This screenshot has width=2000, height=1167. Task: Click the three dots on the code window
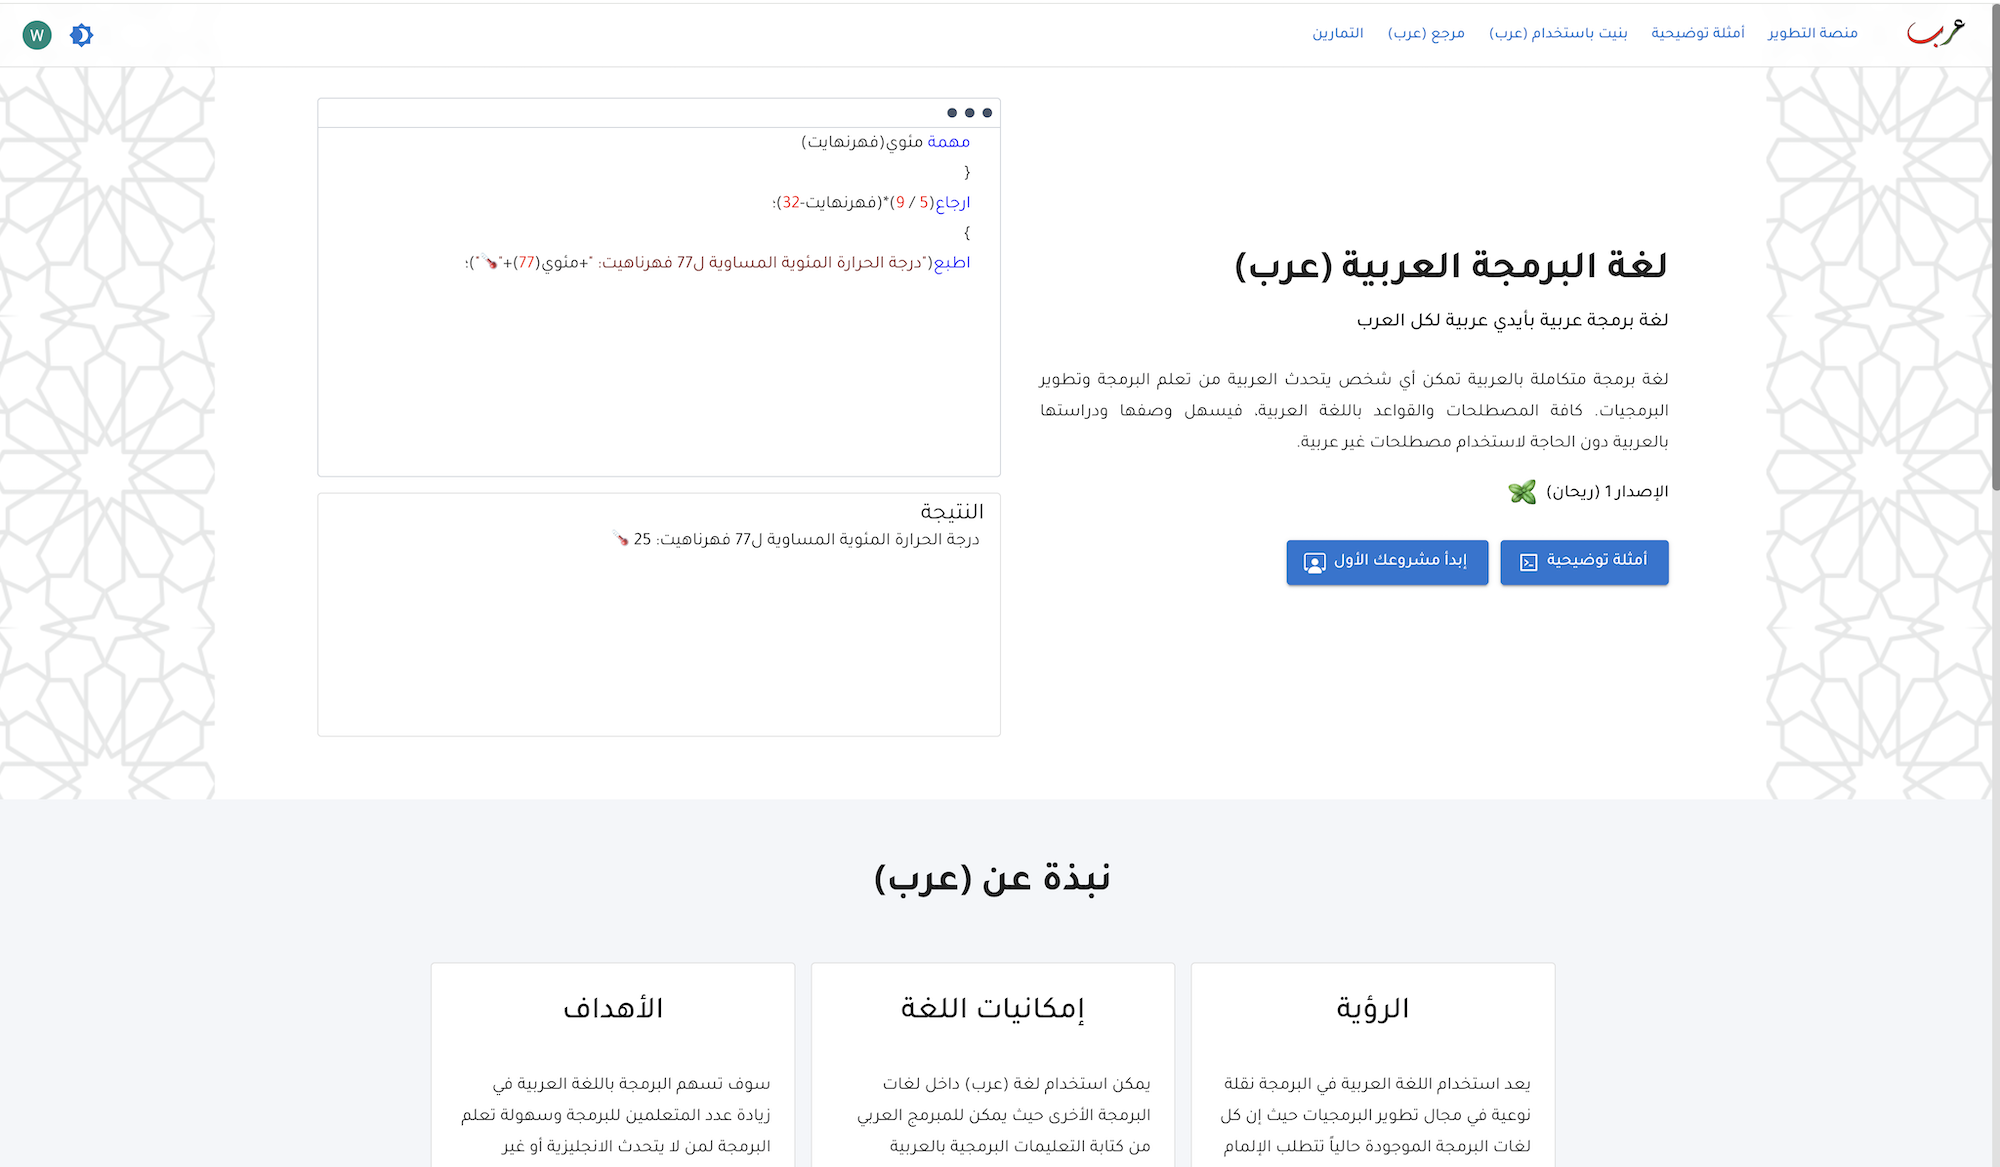pyautogui.click(x=968, y=112)
